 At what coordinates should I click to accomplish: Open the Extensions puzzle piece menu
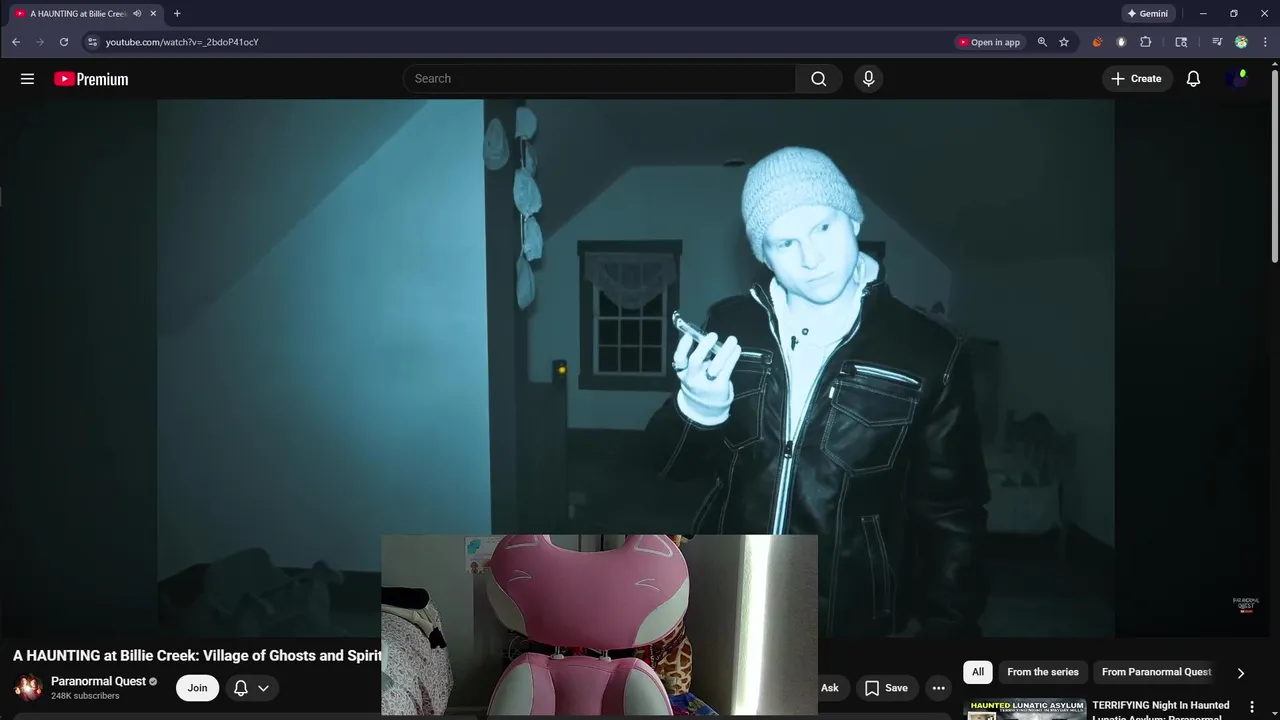click(x=1146, y=42)
